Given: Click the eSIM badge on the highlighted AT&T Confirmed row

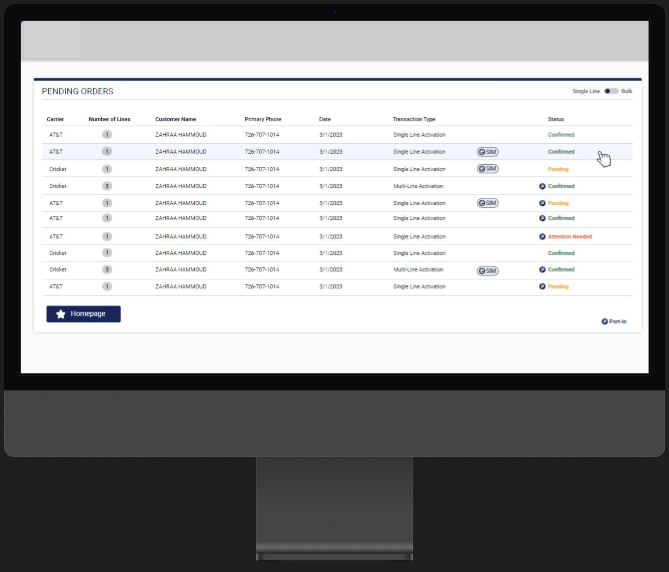Looking at the screenshot, I should 488,152.
